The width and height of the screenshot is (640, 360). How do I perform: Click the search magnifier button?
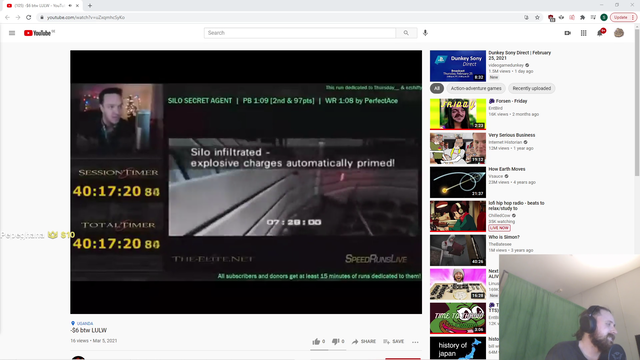(x=406, y=33)
